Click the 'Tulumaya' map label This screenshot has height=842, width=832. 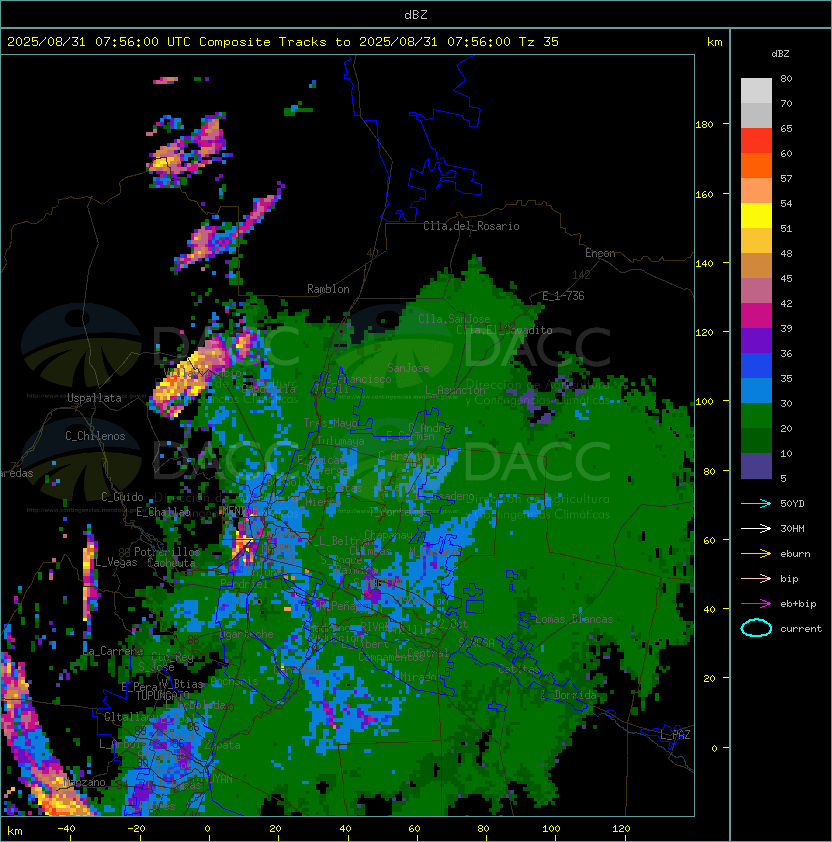pos(341,441)
